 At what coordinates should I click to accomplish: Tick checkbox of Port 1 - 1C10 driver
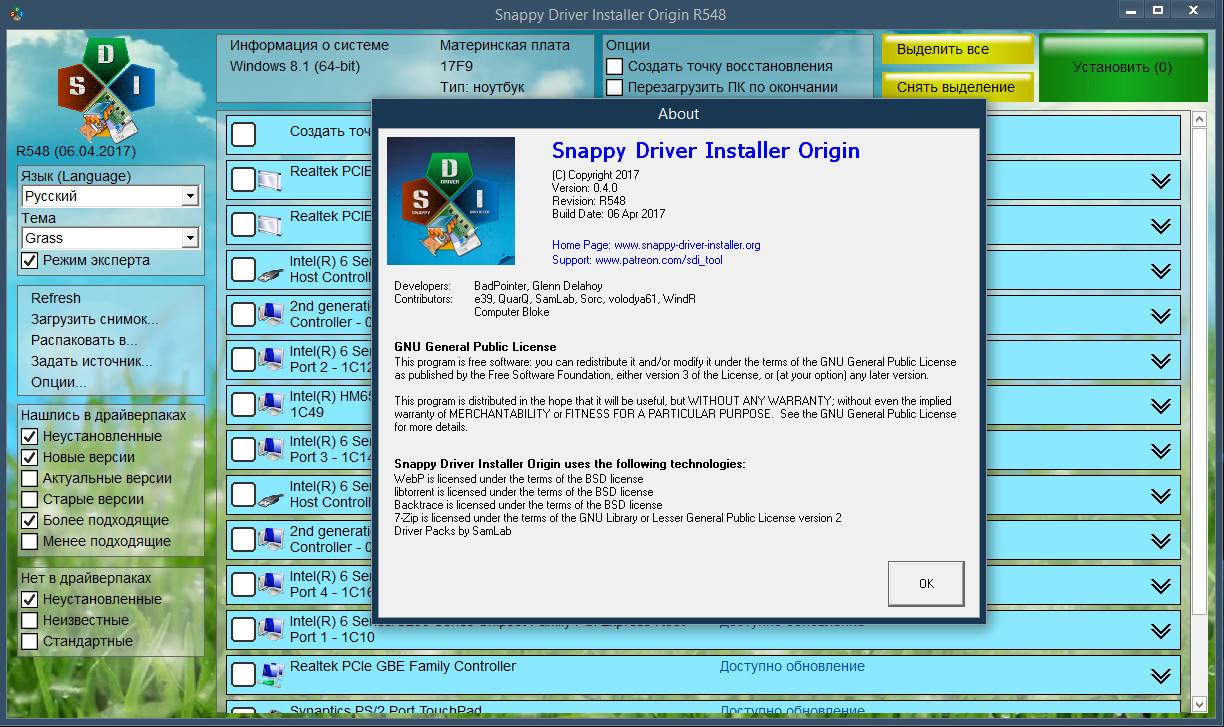243,630
